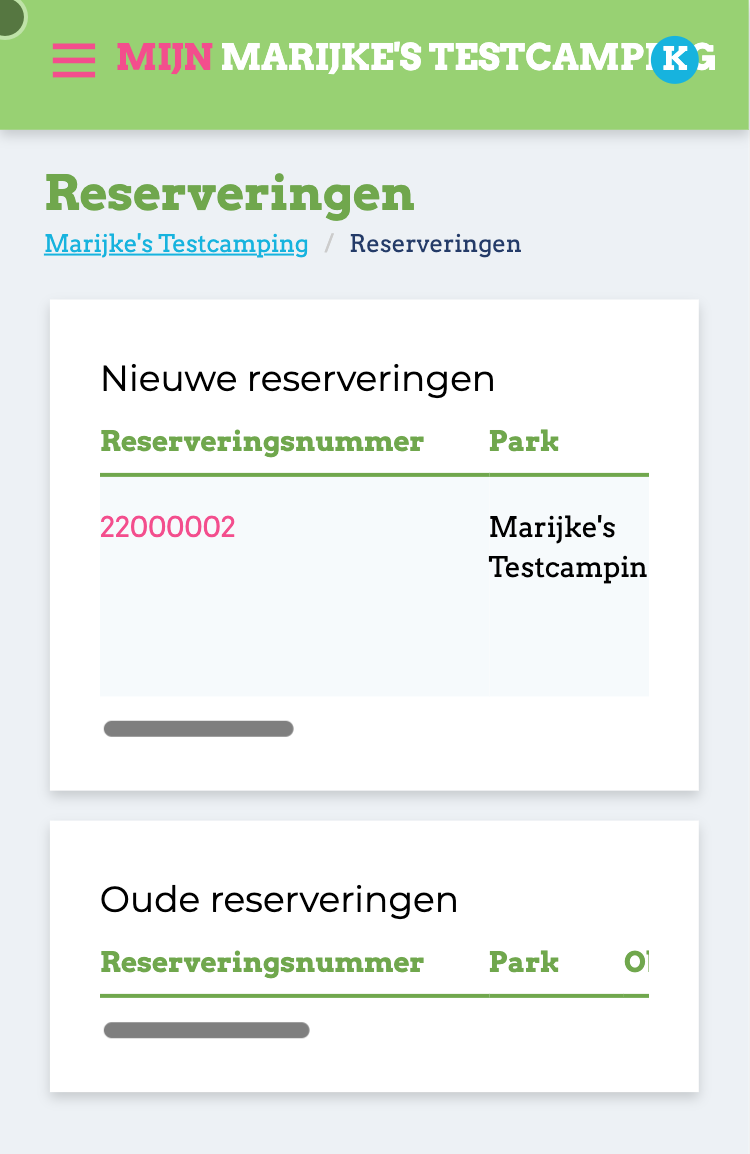Open the pink hamburger menu
The width and height of the screenshot is (750, 1154).
74,60
